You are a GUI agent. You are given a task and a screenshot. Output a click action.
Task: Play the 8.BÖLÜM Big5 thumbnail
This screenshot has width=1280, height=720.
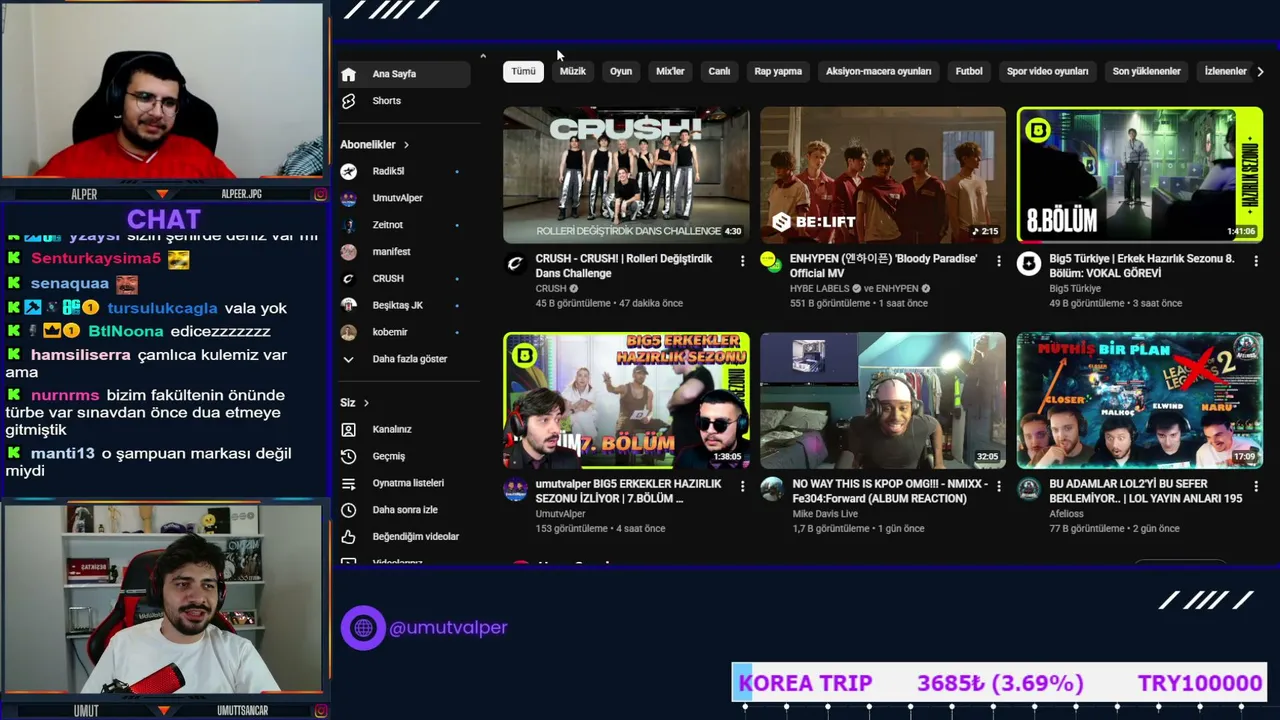pyautogui.click(x=1140, y=175)
